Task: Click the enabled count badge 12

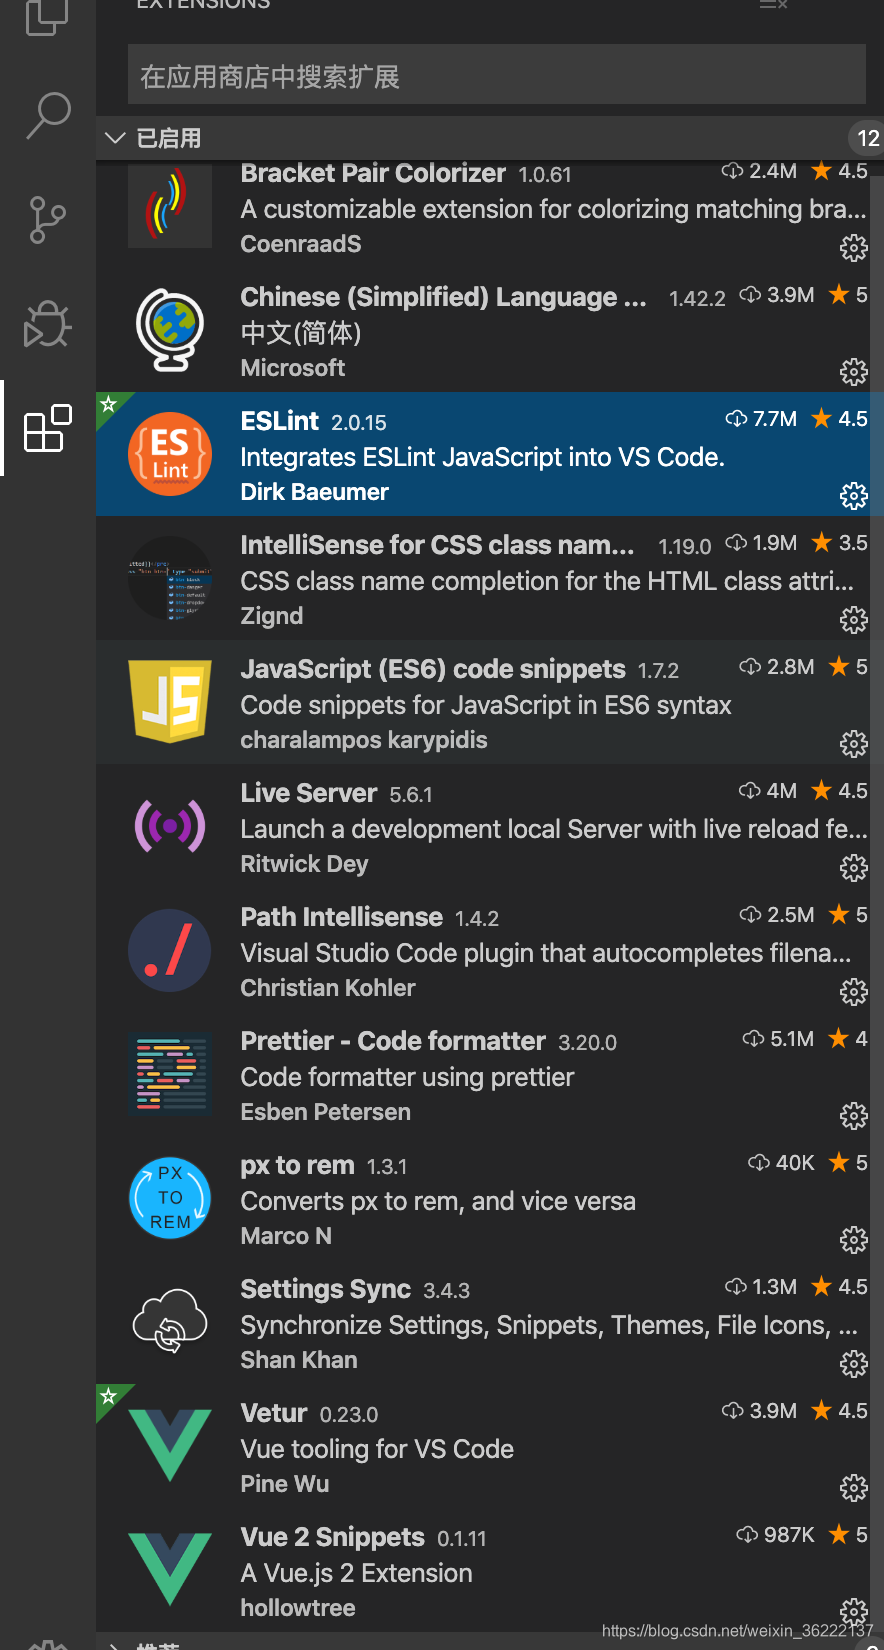Action: tap(867, 138)
